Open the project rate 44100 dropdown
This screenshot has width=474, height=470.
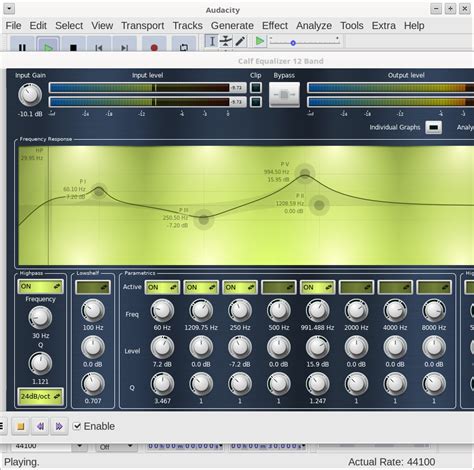coord(80,446)
